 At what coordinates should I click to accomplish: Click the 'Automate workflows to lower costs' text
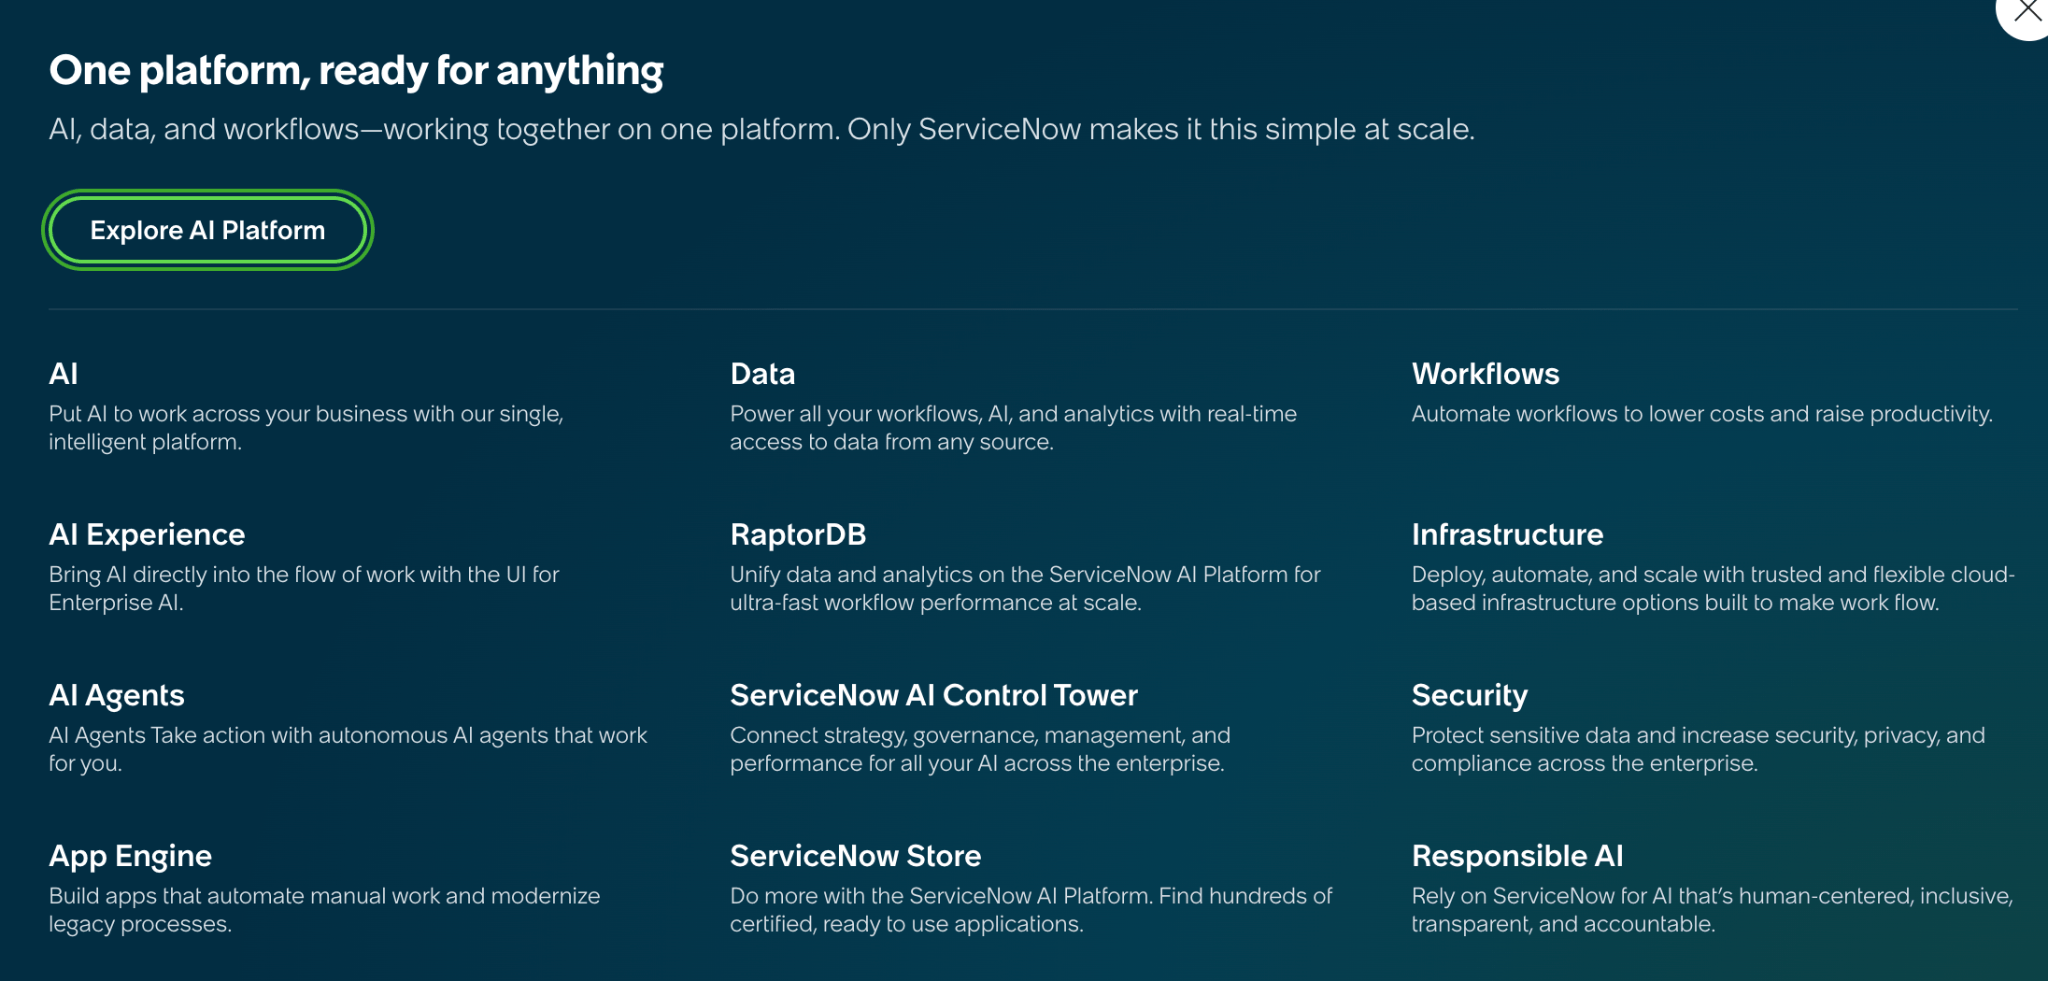coord(1701,414)
